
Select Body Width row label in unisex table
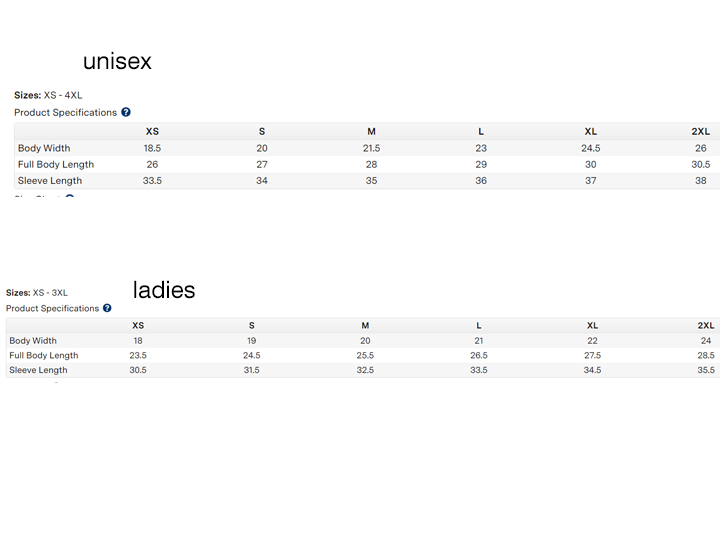click(44, 148)
